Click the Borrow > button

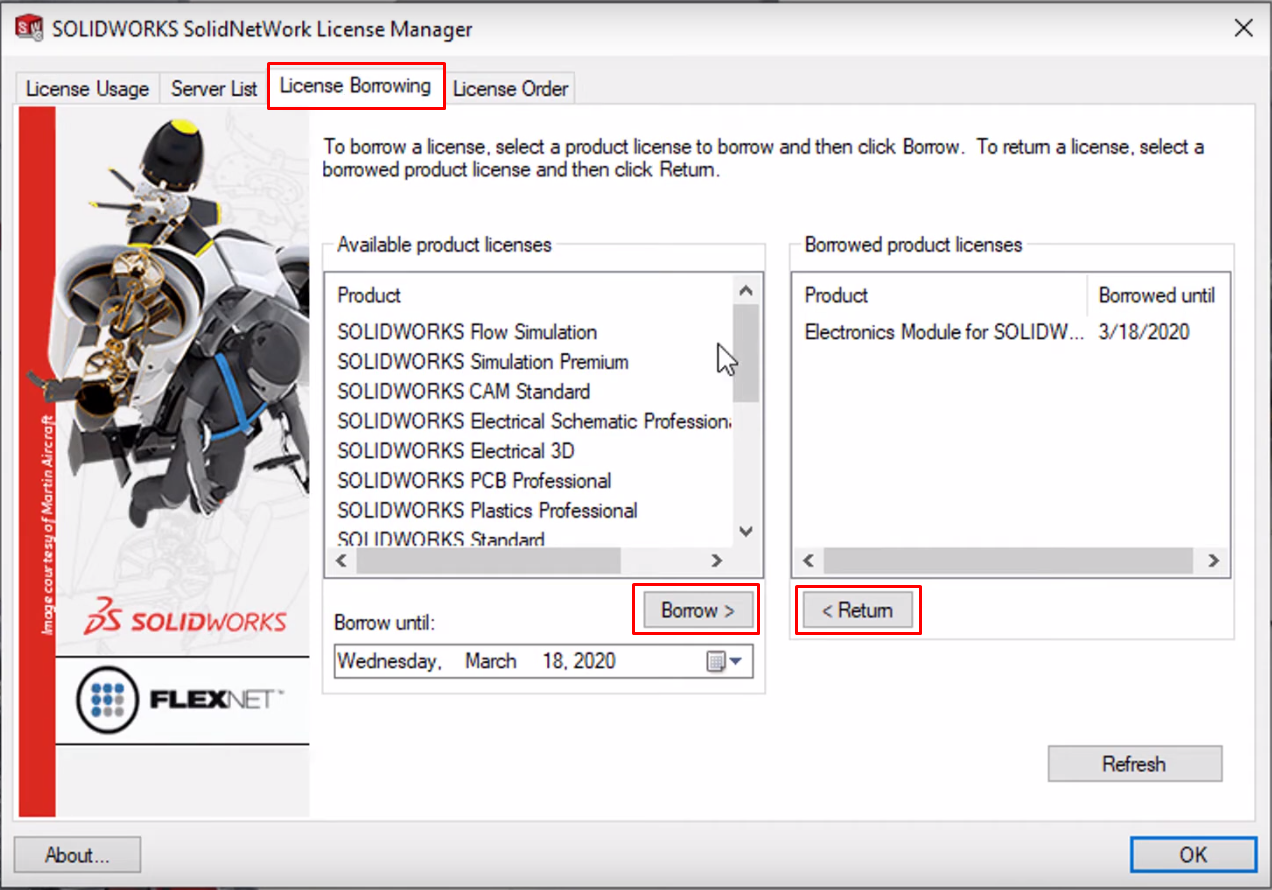pos(697,610)
